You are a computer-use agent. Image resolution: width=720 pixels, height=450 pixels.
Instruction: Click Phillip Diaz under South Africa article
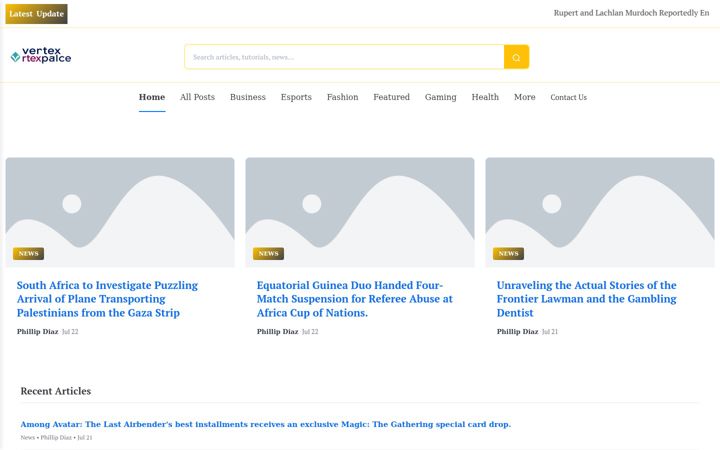(x=38, y=332)
